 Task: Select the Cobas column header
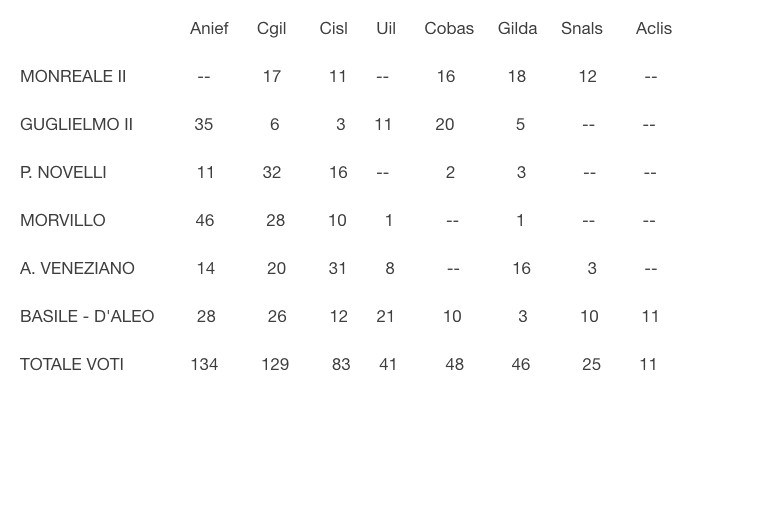[x=449, y=28]
